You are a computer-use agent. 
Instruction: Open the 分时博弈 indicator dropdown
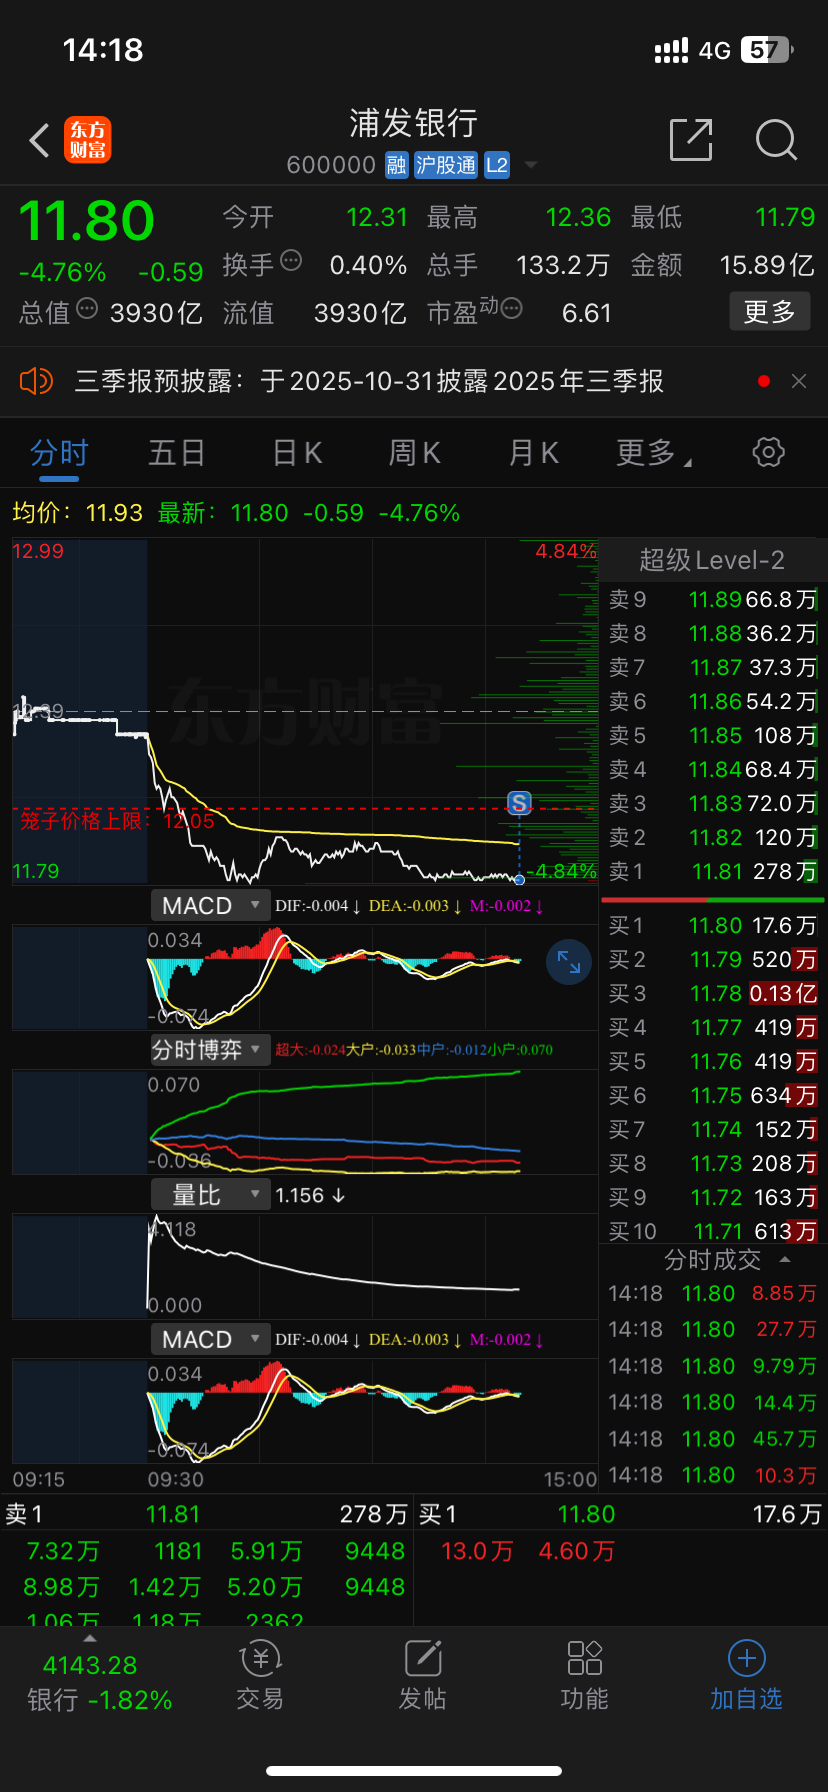[x=211, y=1049]
